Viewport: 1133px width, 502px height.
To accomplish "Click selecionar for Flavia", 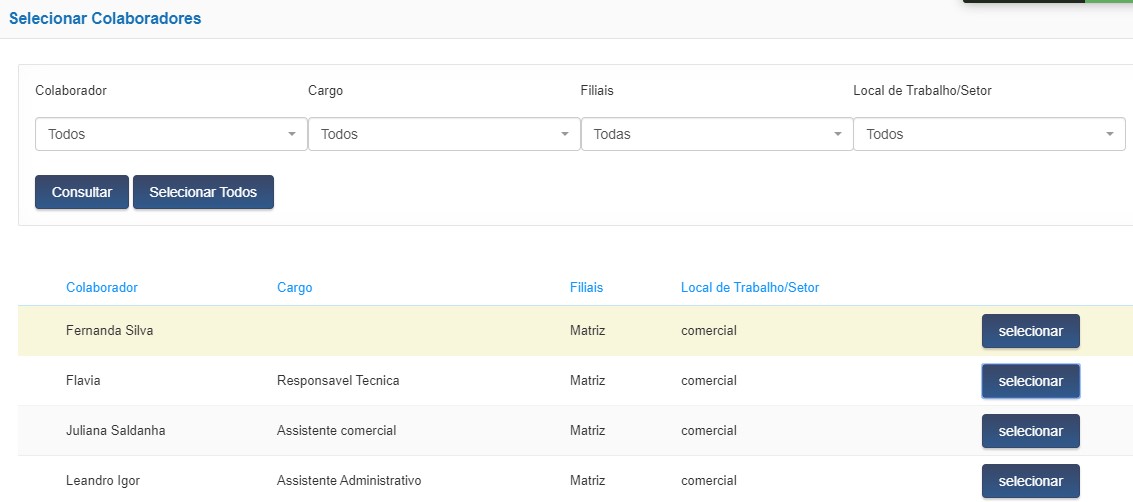I will click(1030, 381).
